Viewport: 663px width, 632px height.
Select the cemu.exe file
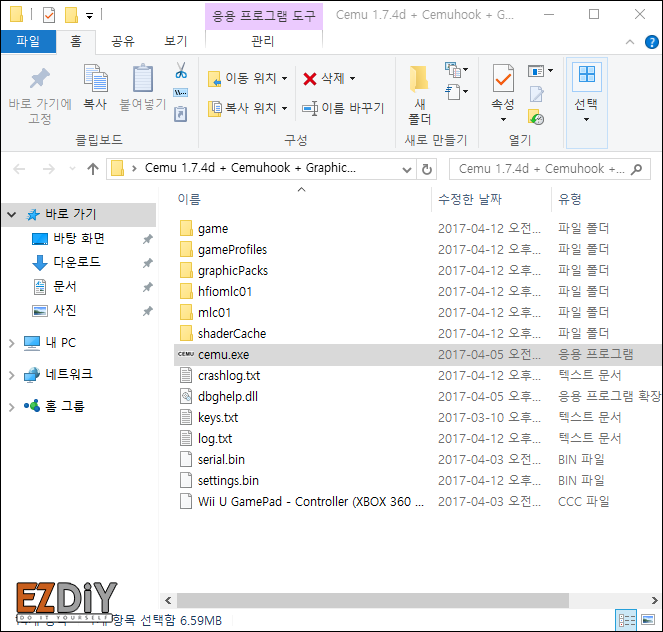[417, 355]
